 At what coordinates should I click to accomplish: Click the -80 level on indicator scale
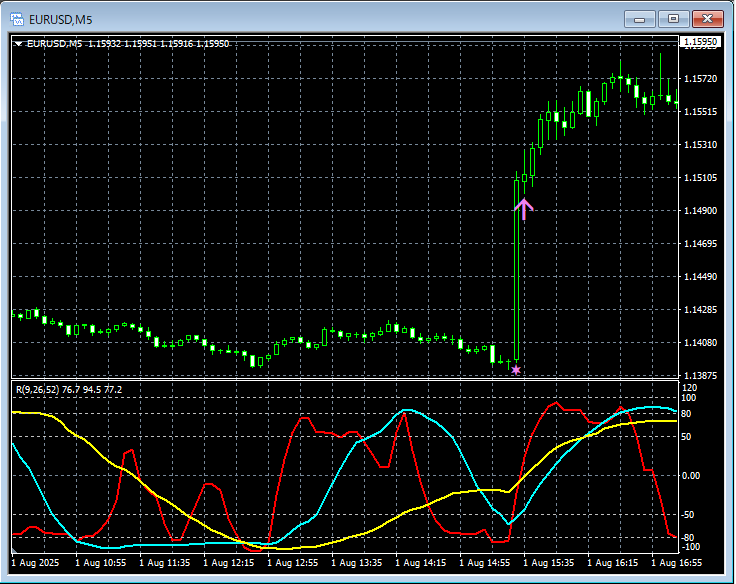(x=689, y=538)
